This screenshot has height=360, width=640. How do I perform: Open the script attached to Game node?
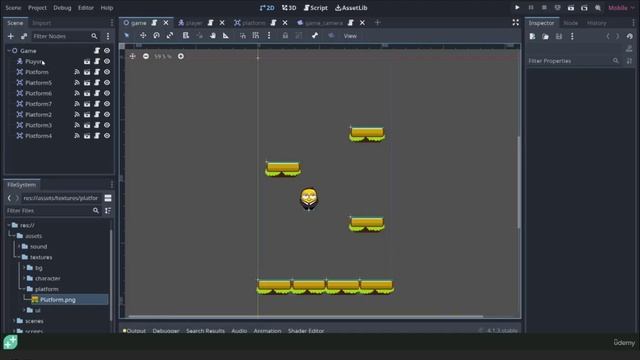point(97,51)
